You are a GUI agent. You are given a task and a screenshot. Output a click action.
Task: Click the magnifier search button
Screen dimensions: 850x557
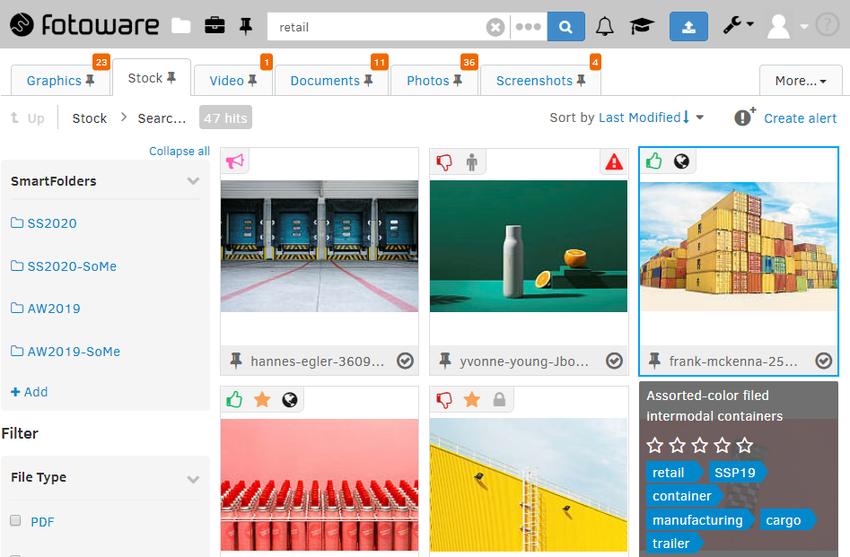click(566, 27)
